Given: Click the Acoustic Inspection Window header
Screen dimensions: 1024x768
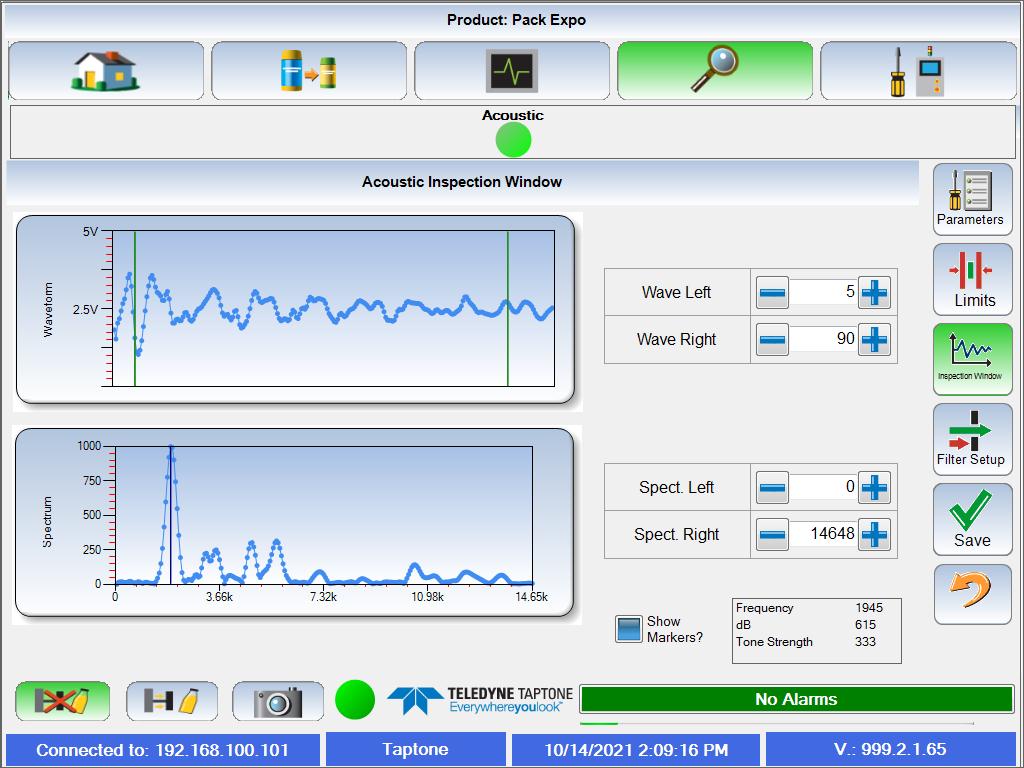Looking at the screenshot, I should (462, 182).
